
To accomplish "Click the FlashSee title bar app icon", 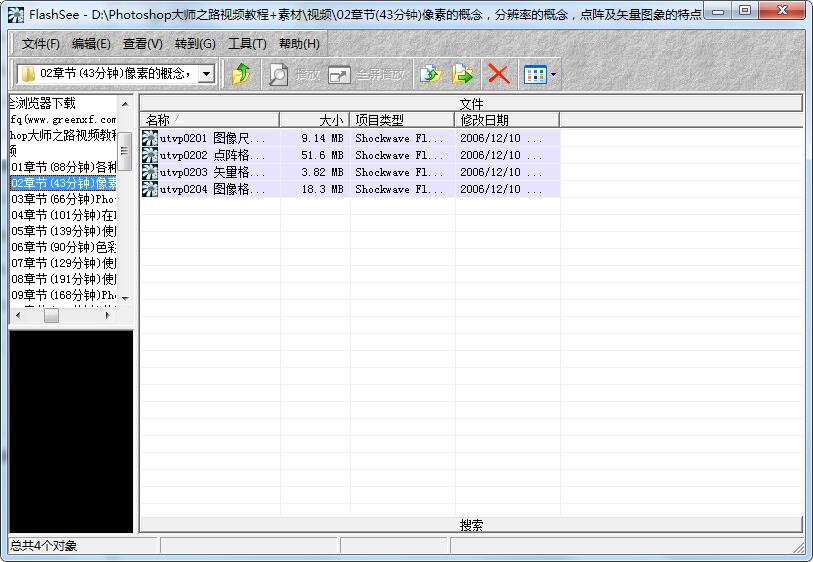I will pos(16,15).
